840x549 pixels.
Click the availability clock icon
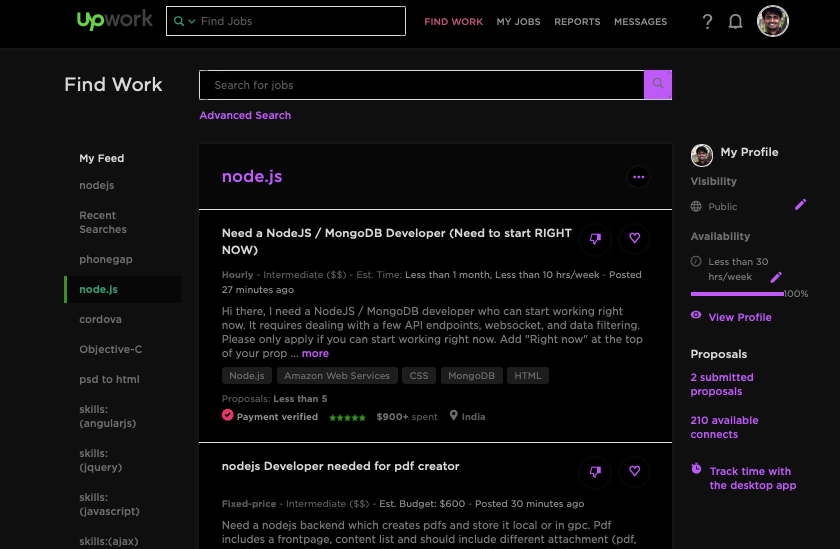click(x=696, y=261)
